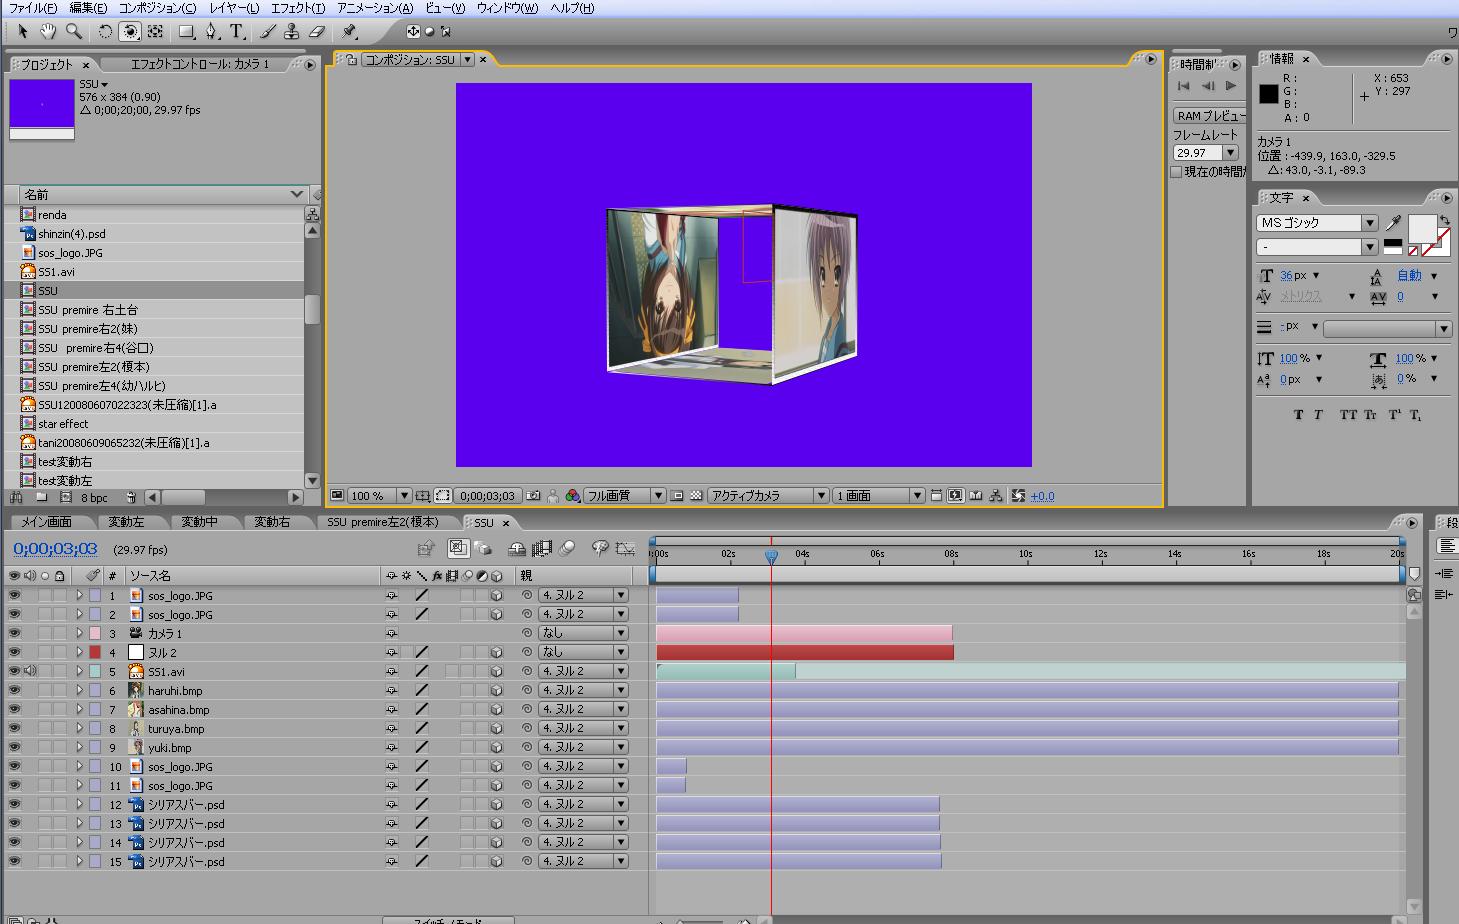Image resolution: width=1459 pixels, height=924 pixels.
Task: Click the current time 0;00;03;03 in timeline
Action: click(x=56, y=549)
